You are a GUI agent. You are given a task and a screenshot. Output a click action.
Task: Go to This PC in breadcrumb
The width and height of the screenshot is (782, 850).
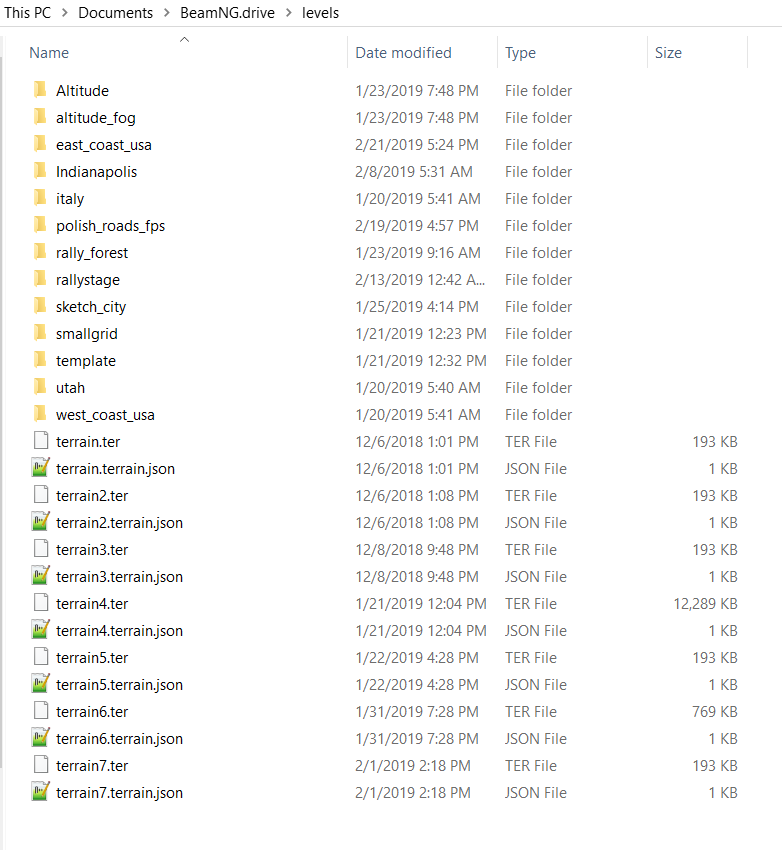coord(27,12)
